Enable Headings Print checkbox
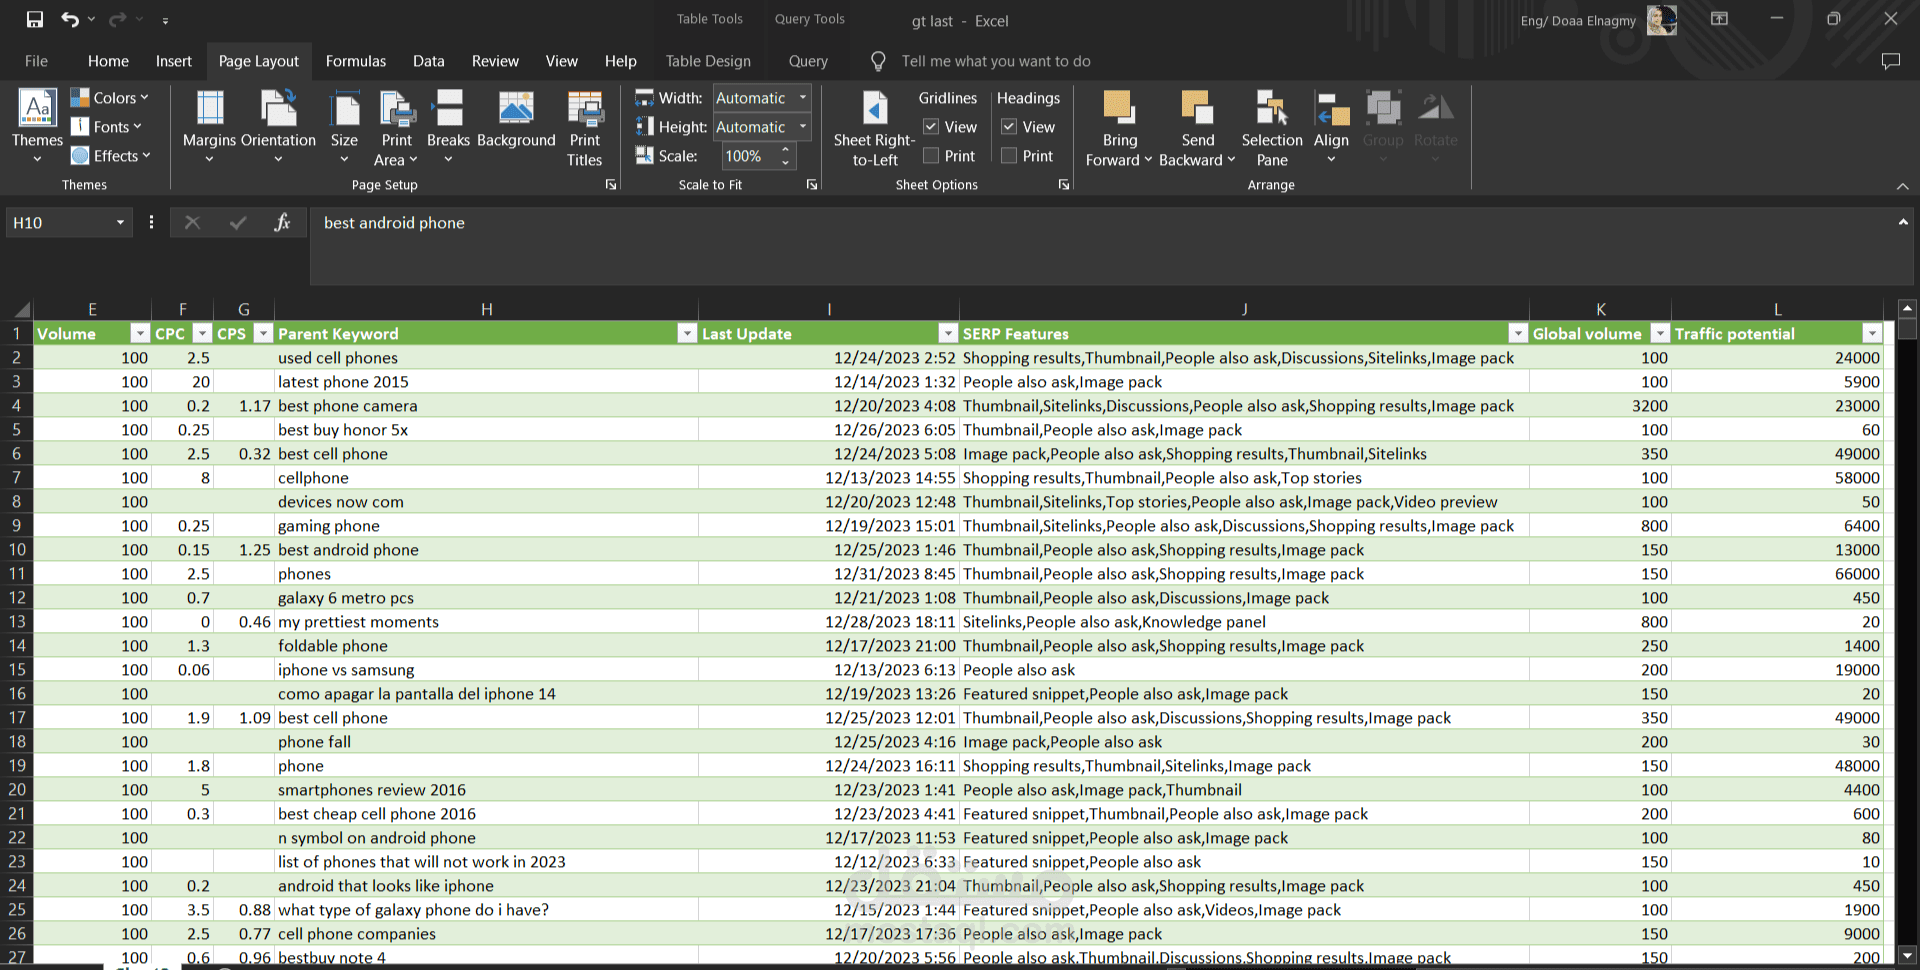Viewport: 1920px width, 970px height. (1009, 156)
